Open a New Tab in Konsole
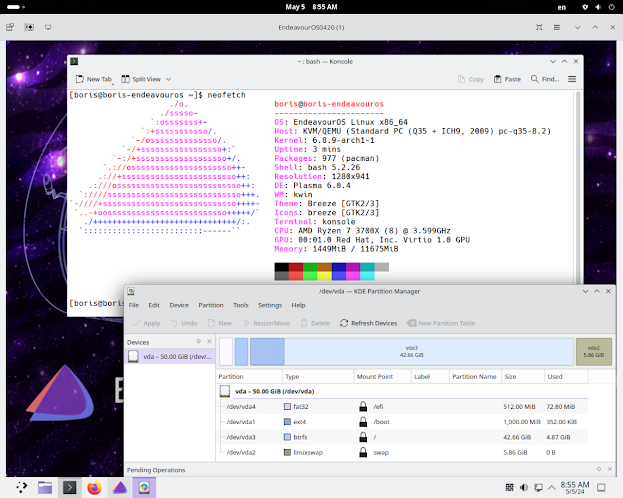 (93, 79)
